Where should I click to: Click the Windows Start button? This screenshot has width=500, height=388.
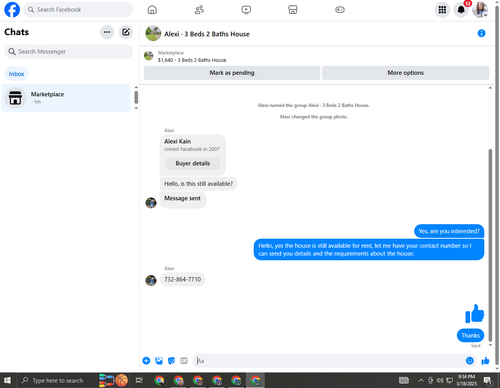(7, 380)
